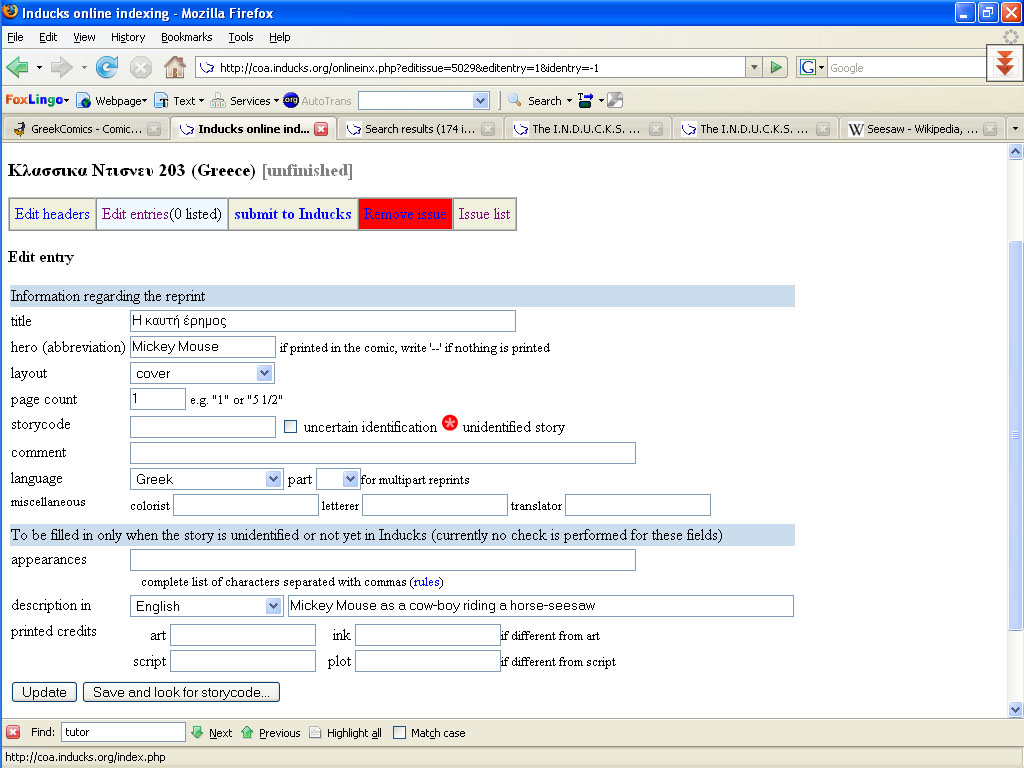Click the orange download arrows icon
This screenshot has height=768, width=1024.
click(1005, 63)
